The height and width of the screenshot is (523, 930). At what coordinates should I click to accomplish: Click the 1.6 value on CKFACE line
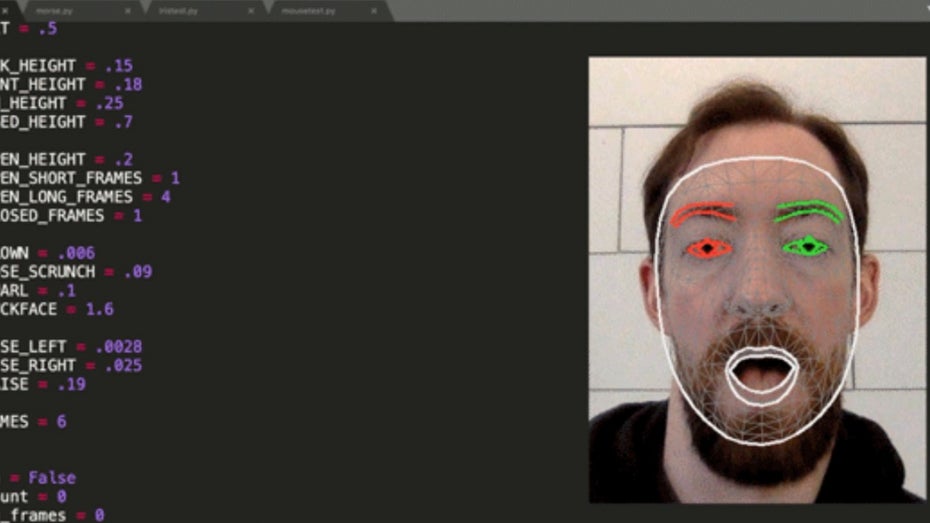tap(100, 309)
